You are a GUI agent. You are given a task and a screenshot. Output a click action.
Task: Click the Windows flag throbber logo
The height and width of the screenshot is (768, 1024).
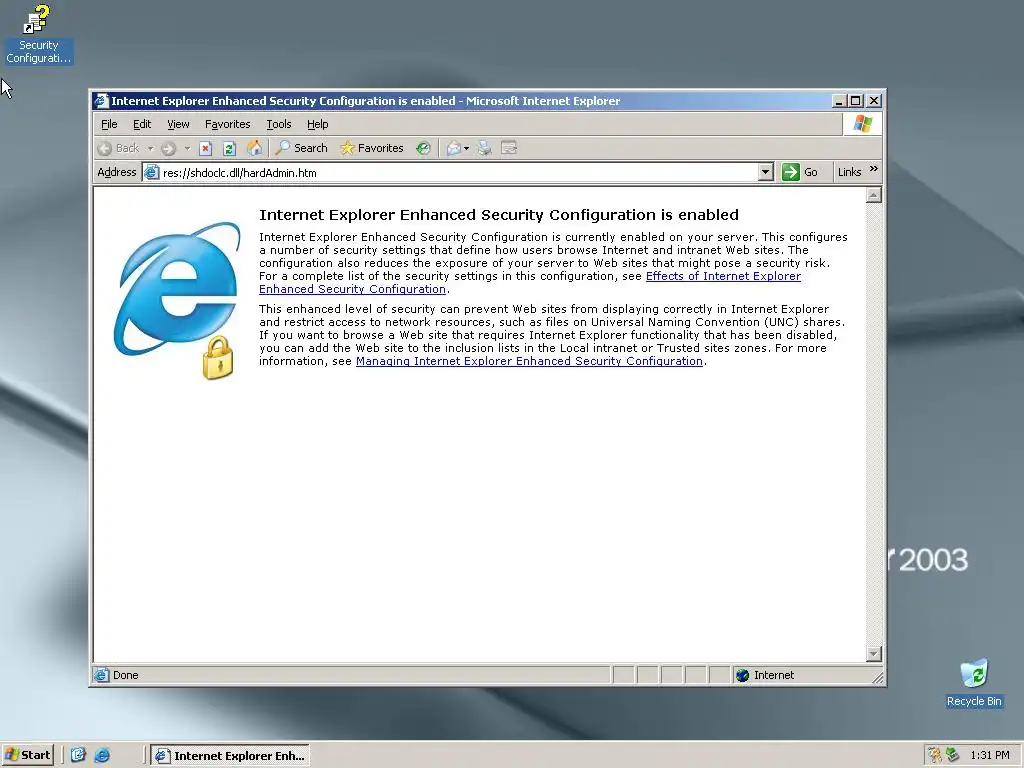tap(862, 123)
